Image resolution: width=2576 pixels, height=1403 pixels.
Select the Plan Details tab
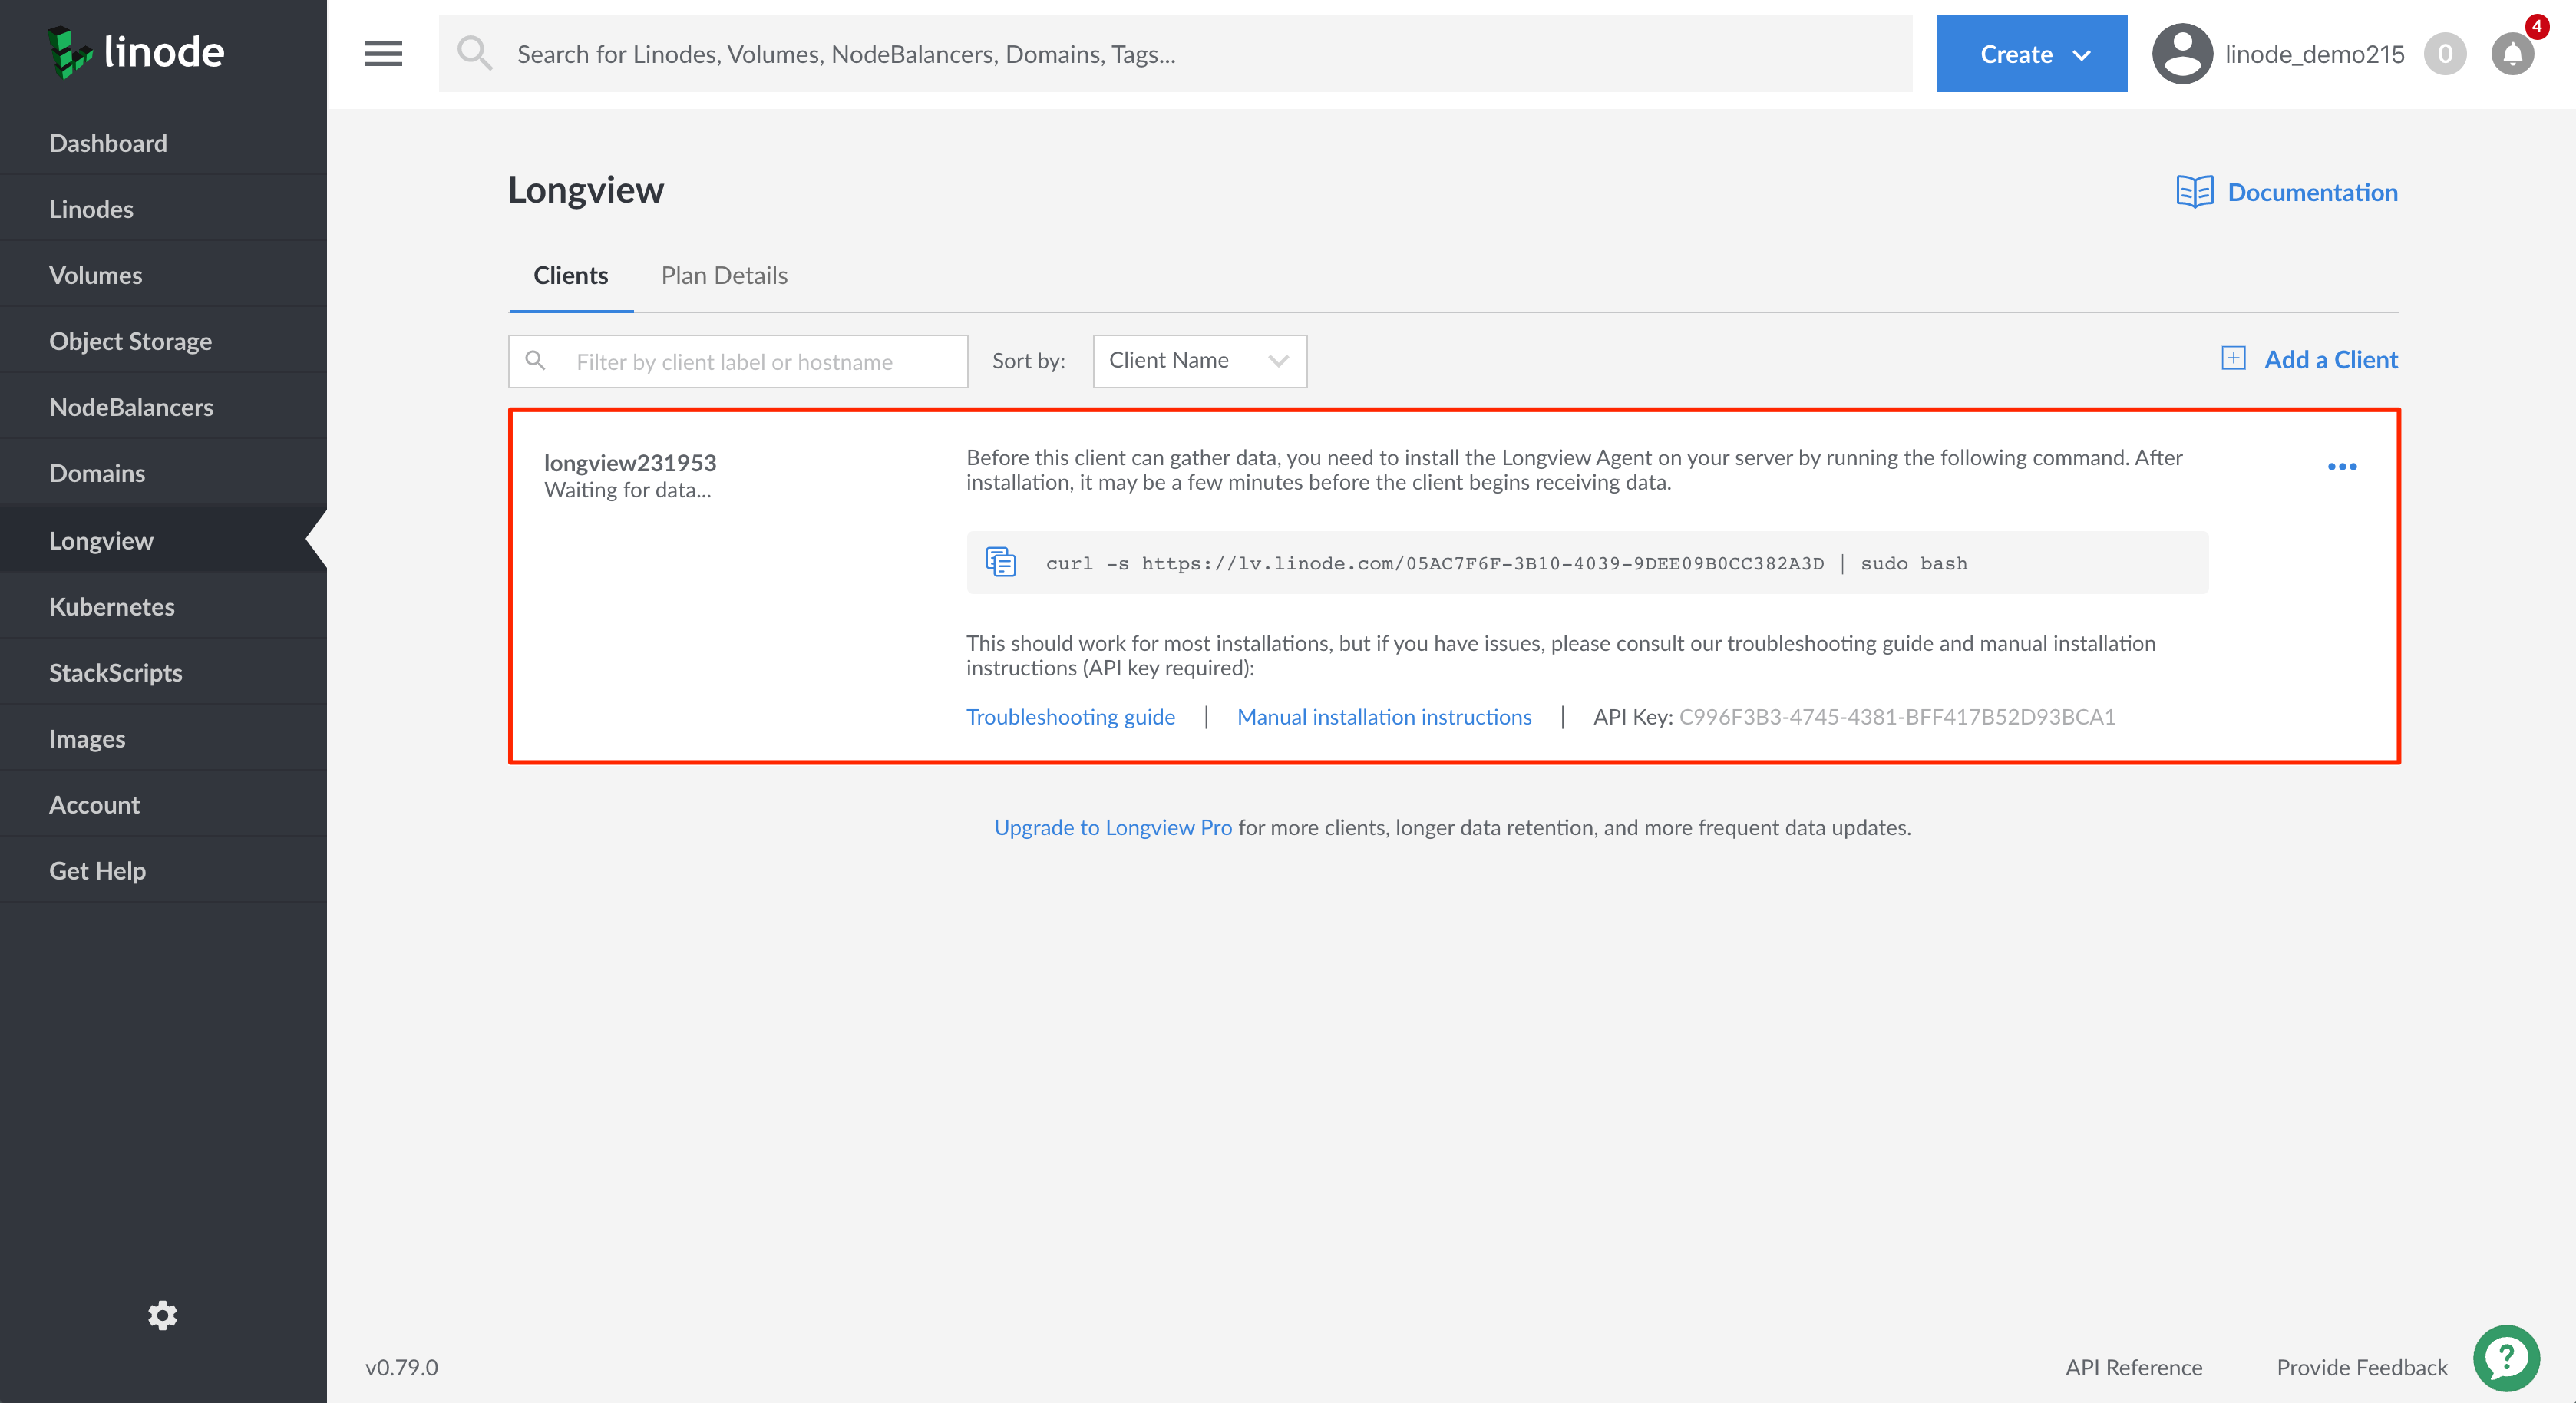(724, 275)
